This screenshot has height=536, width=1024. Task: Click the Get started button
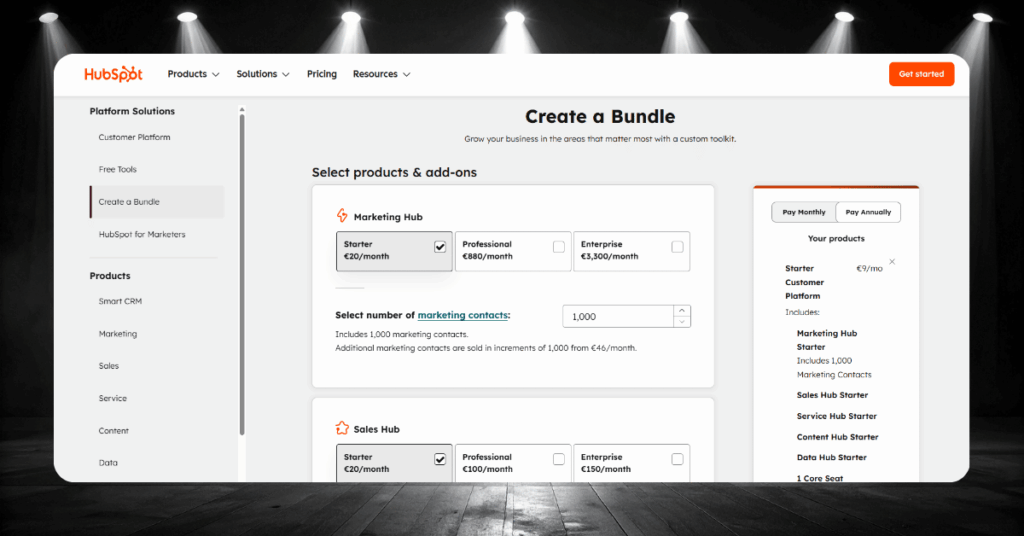click(921, 74)
